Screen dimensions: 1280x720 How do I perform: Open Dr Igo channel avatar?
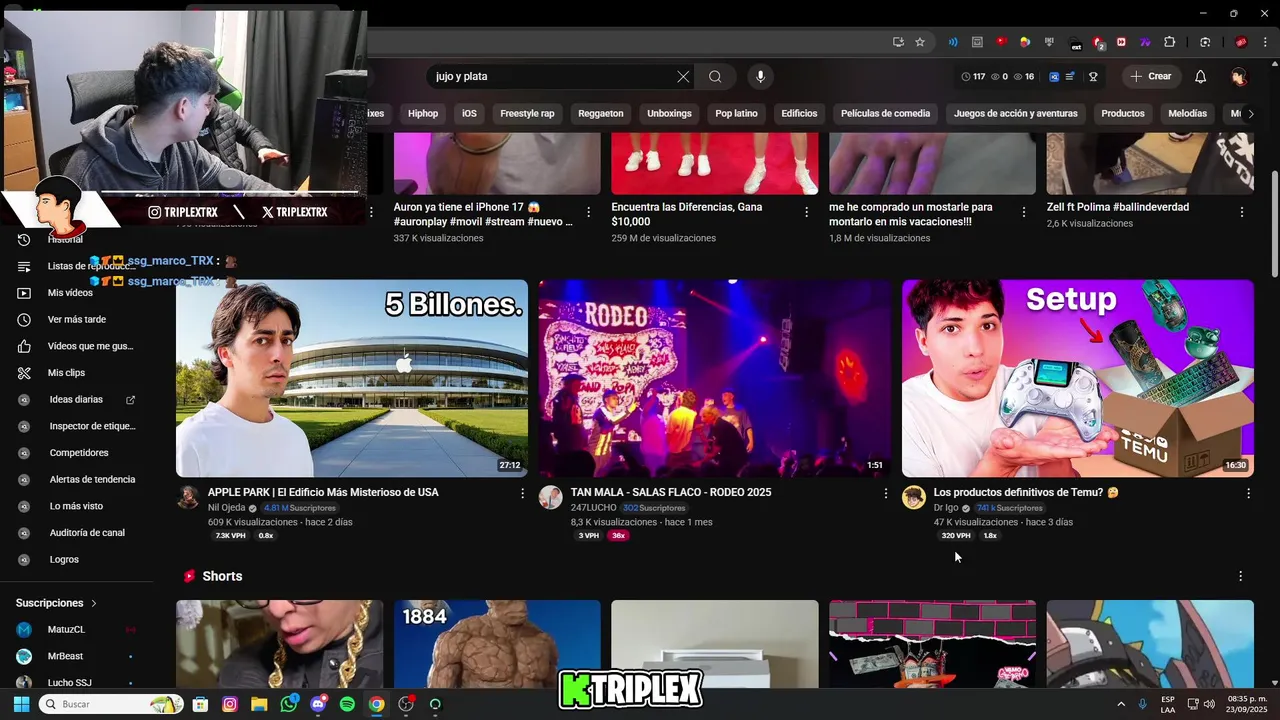coord(914,498)
